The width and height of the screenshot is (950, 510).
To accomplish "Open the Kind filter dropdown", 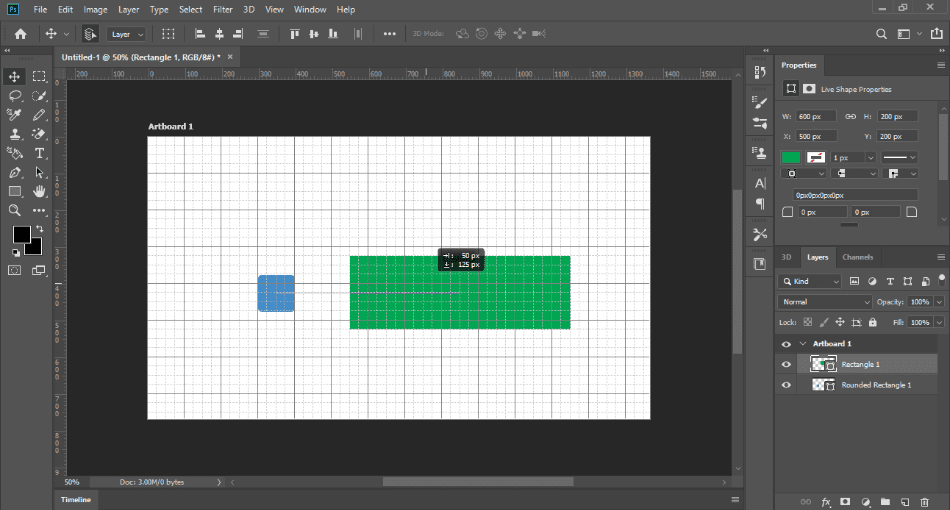I will coord(809,281).
